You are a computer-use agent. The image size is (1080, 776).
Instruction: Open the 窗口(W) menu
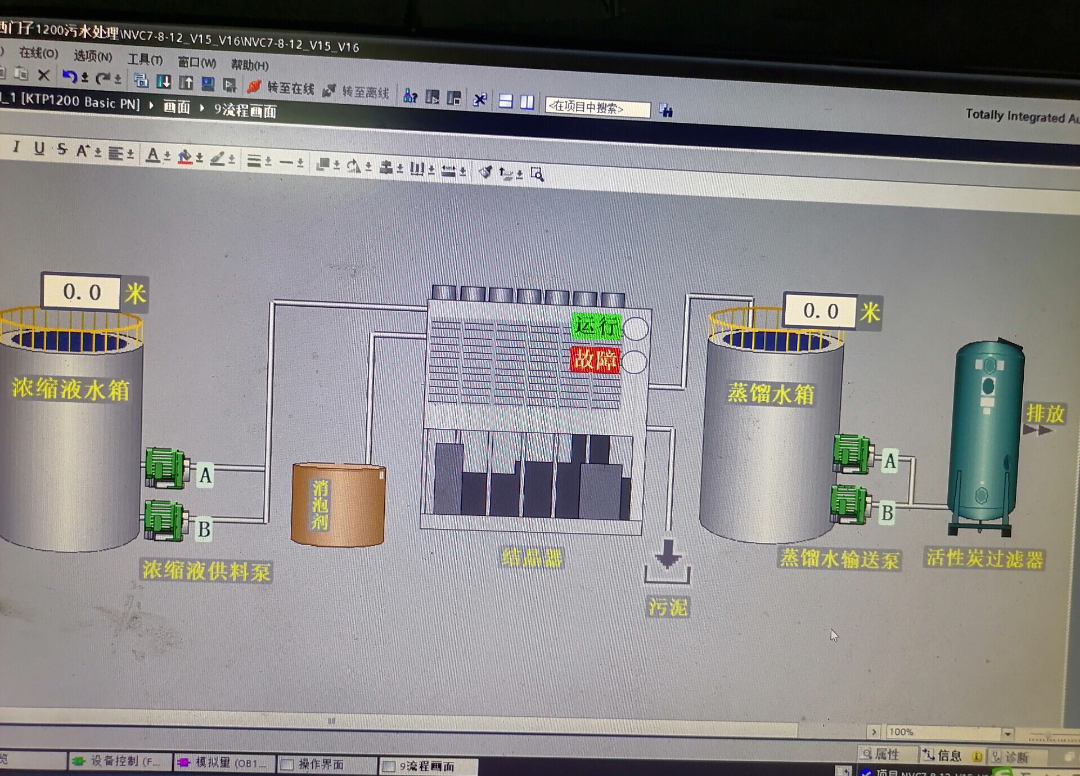tap(197, 62)
